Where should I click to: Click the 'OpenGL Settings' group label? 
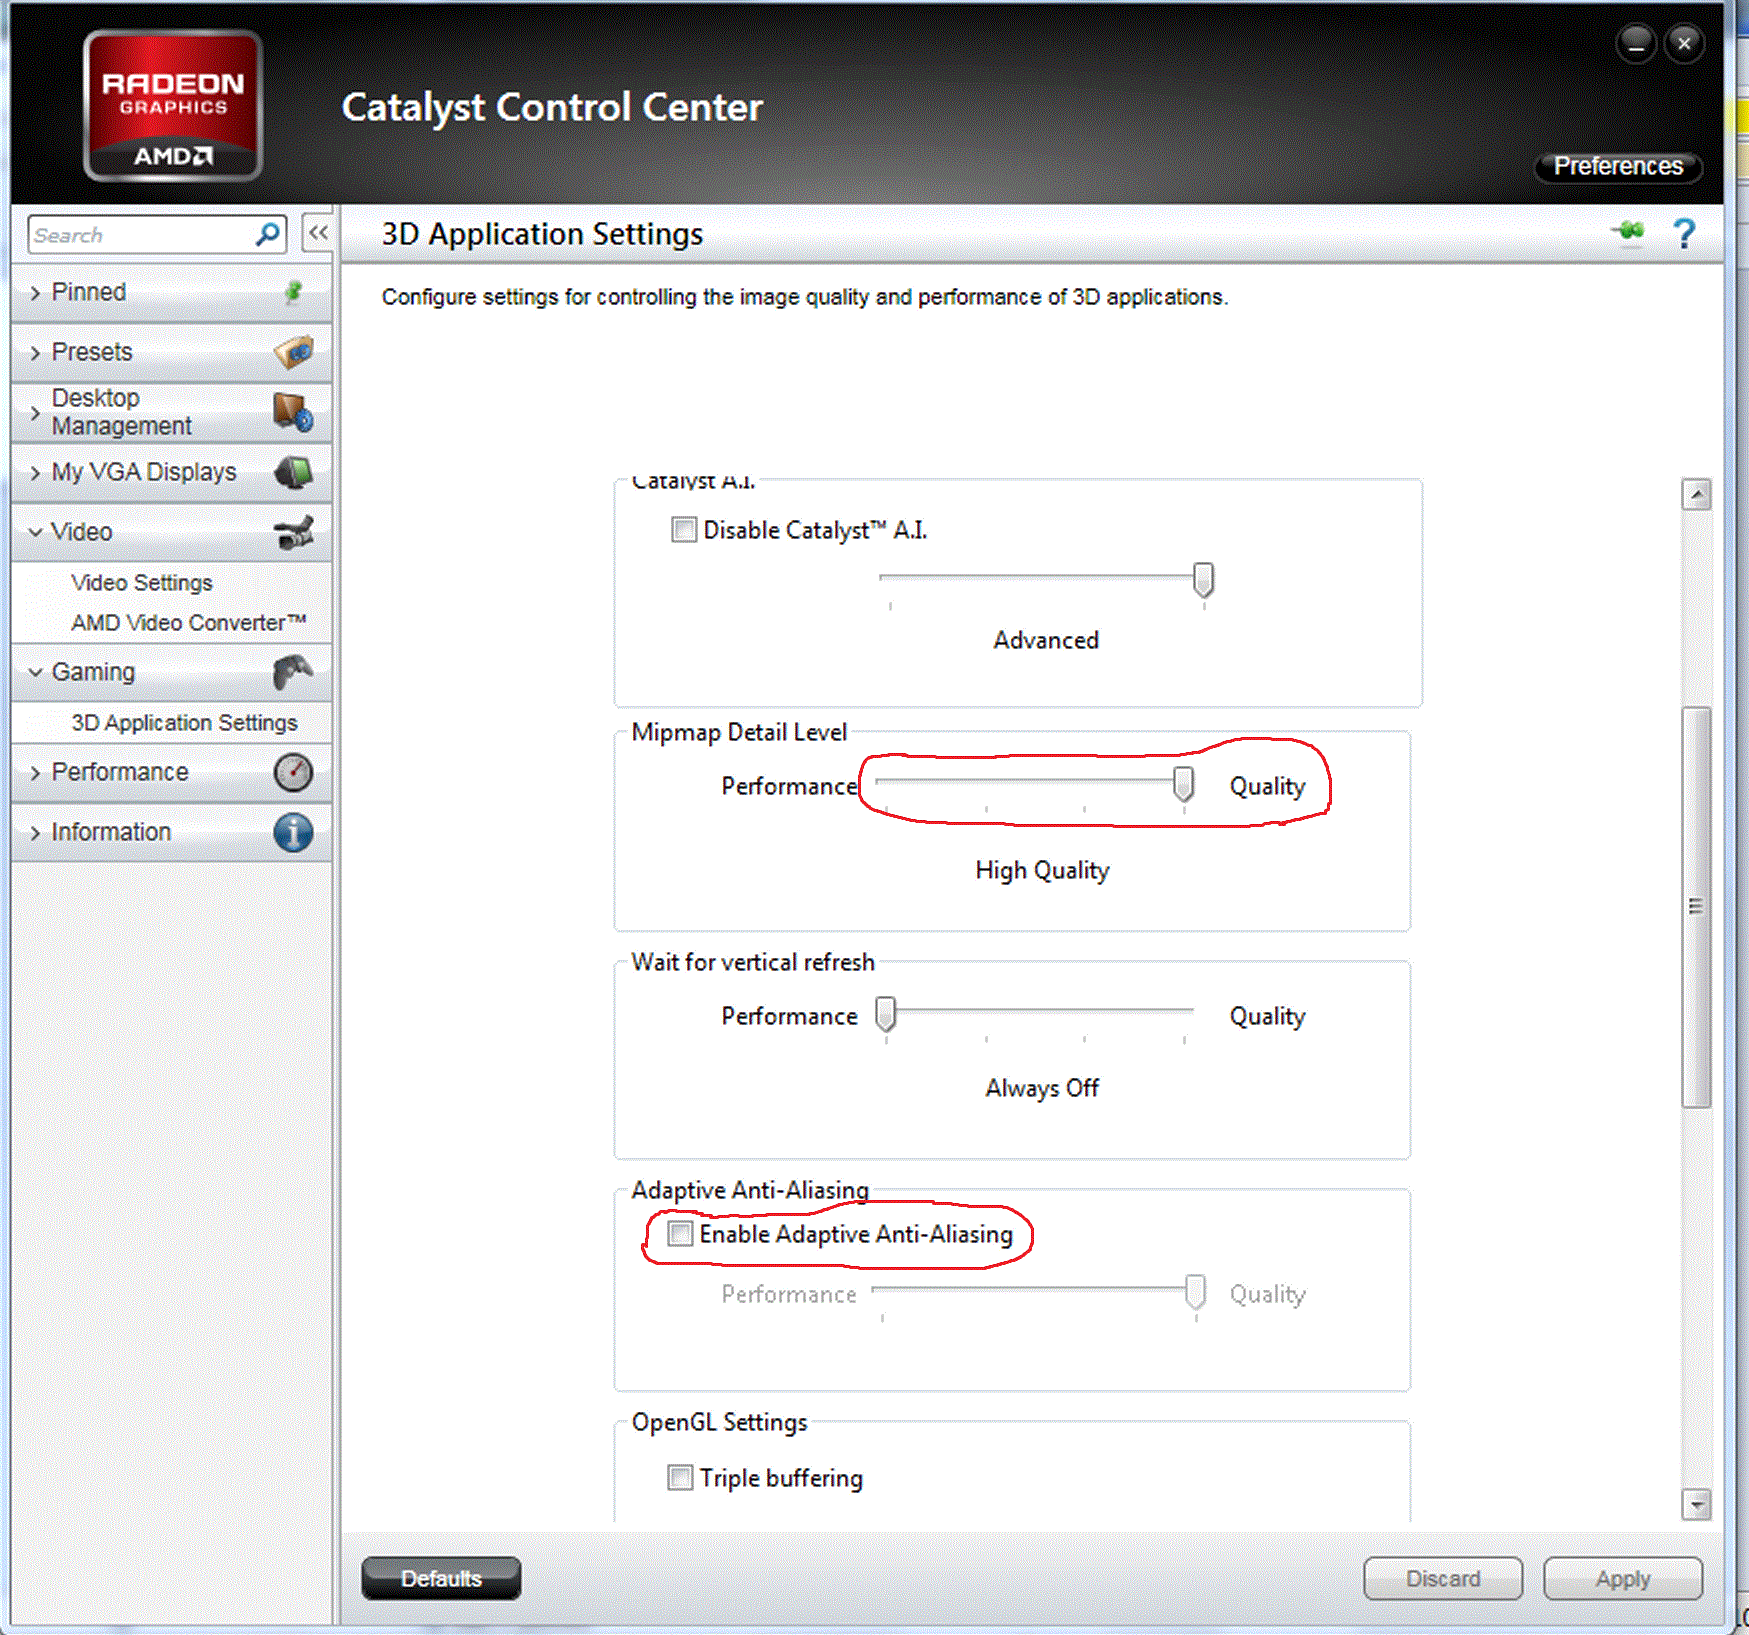pos(719,1422)
